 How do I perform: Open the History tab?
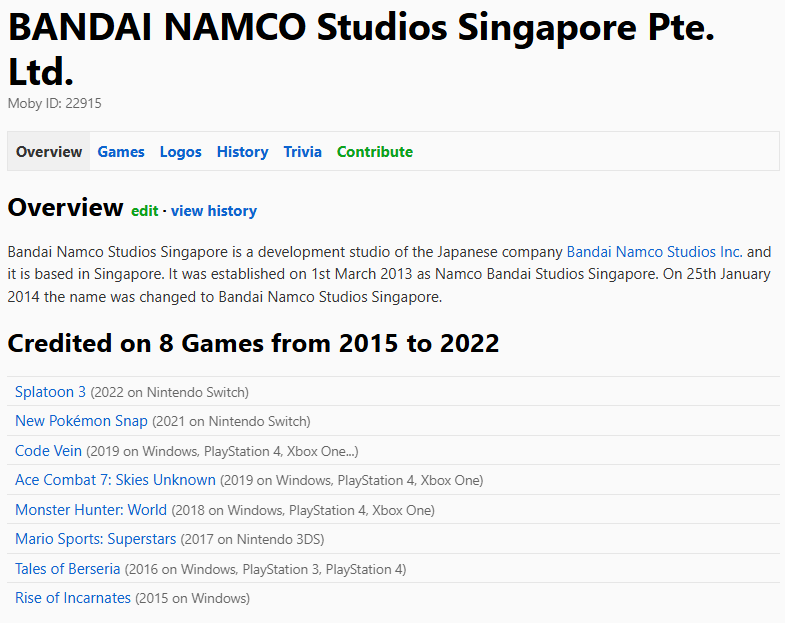(x=242, y=152)
